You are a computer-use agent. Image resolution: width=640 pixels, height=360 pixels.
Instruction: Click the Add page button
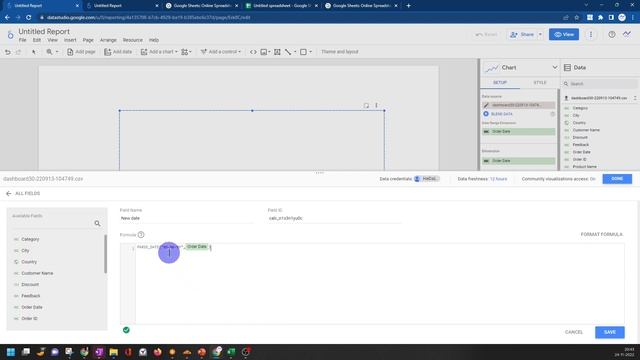81,52
